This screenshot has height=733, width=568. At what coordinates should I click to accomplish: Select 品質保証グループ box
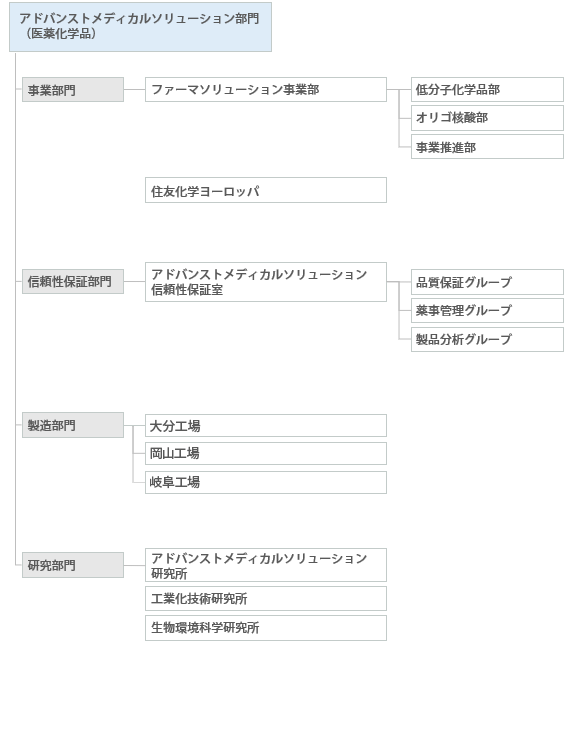487,282
